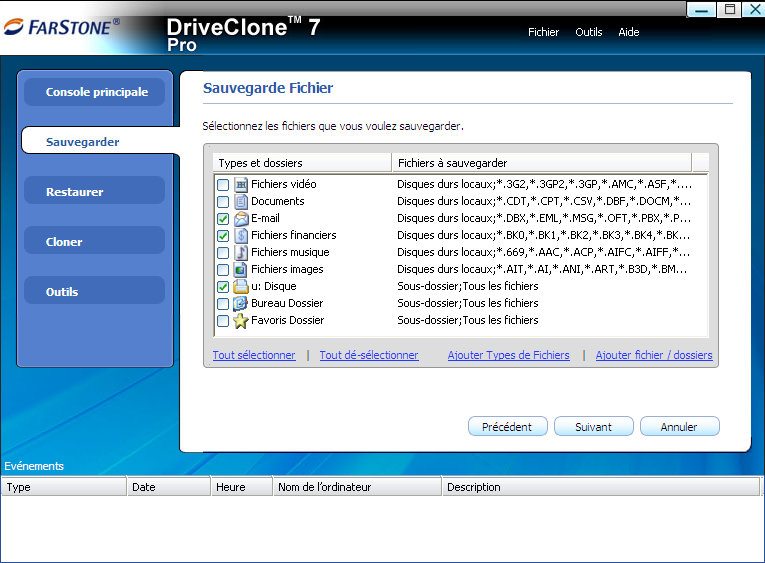Click the u: Disque folder icon

241,286
